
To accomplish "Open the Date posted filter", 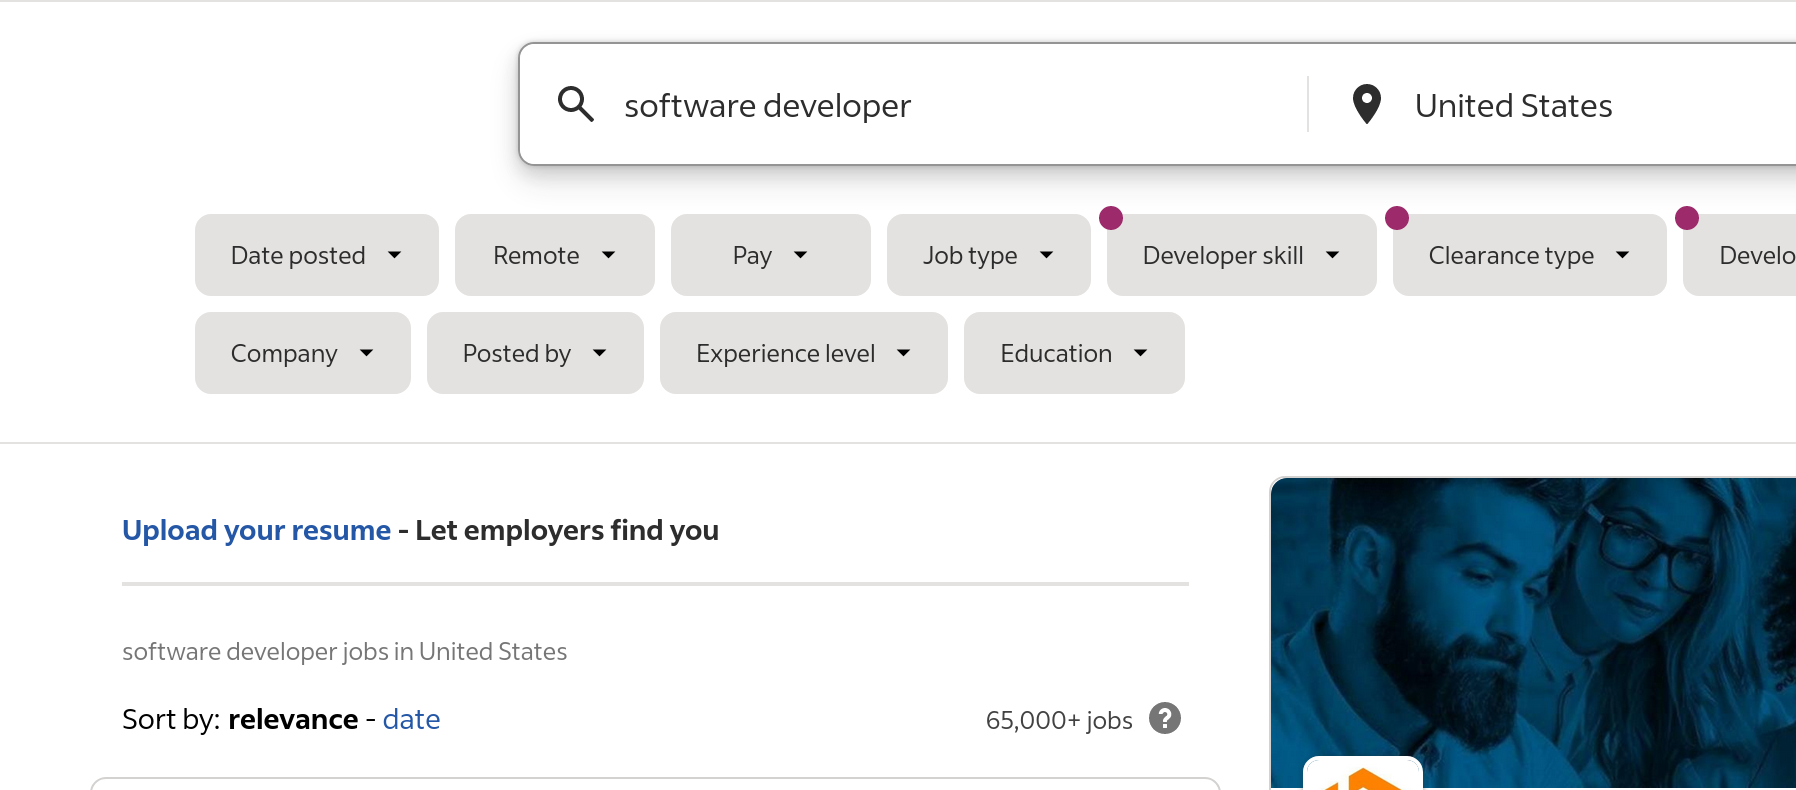I will (x=317, y=255).
